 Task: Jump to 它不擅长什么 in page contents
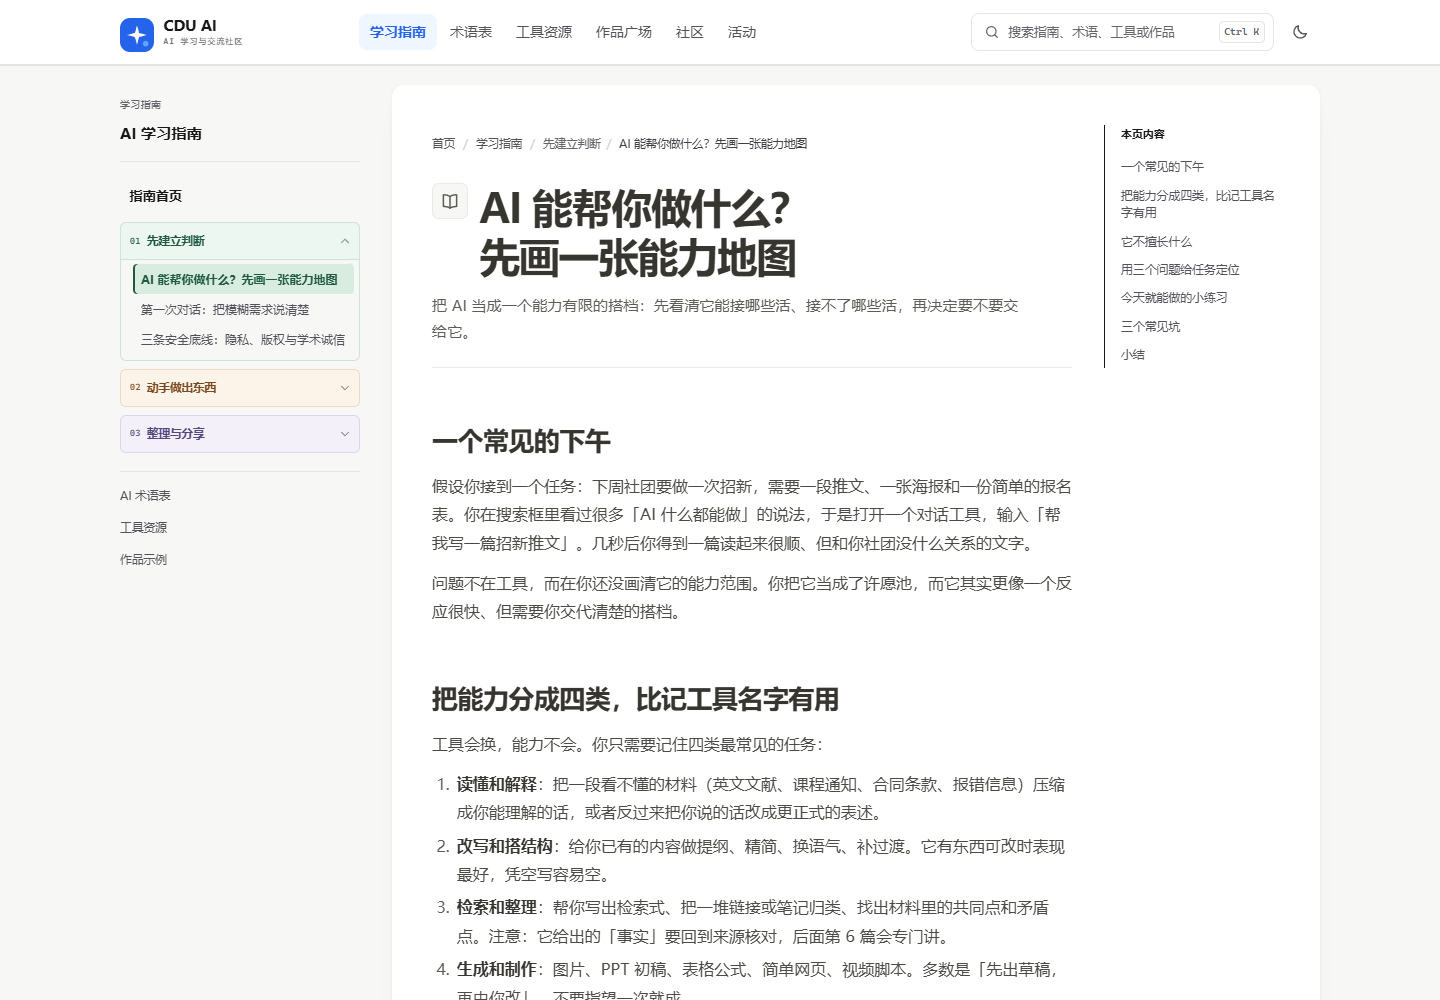tap(1156, 242)
